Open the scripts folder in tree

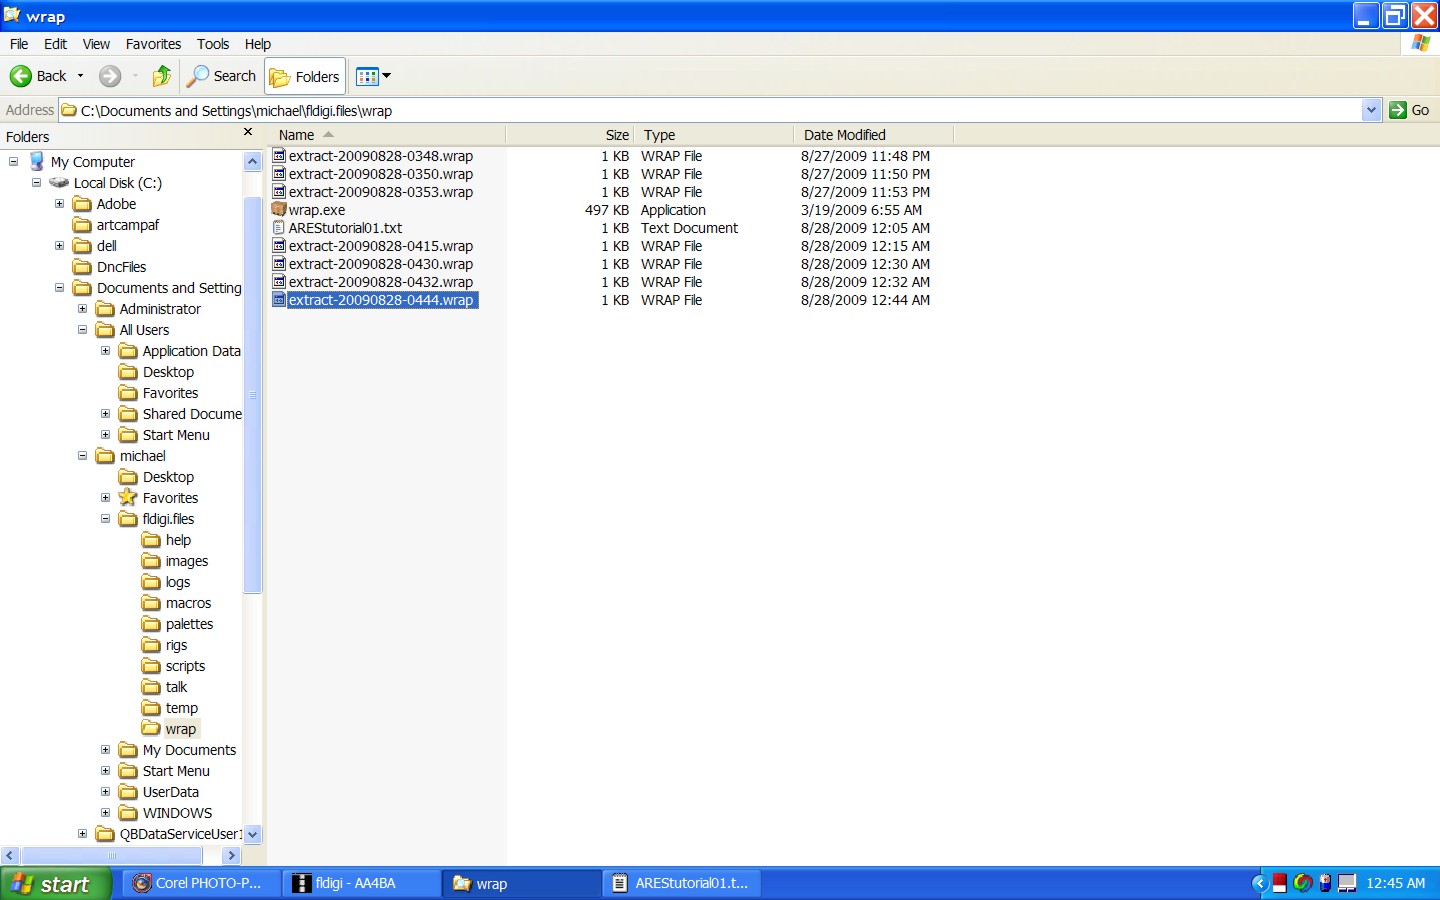click(x=174, y=666)
